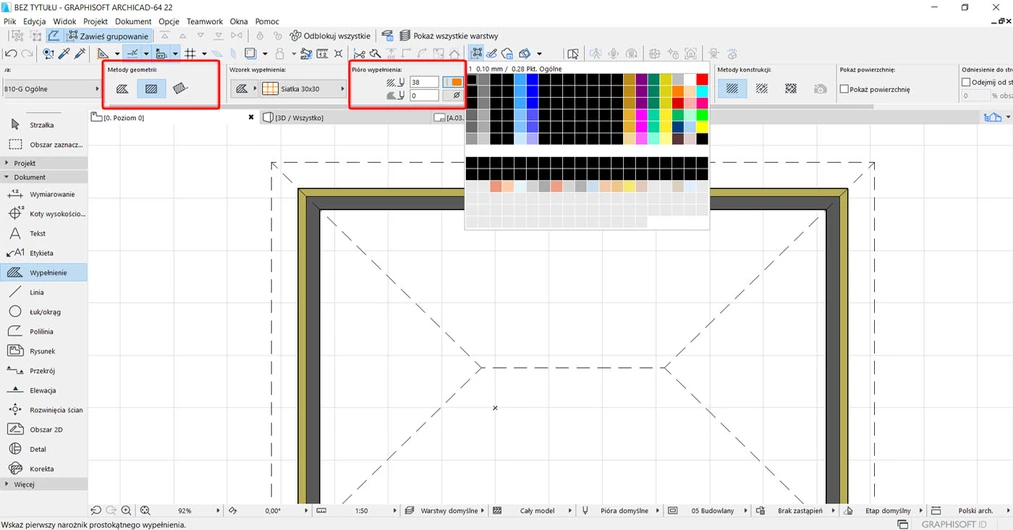
Task: Click Pokaż wszystkie warstwy button
Action: [449, 36]
